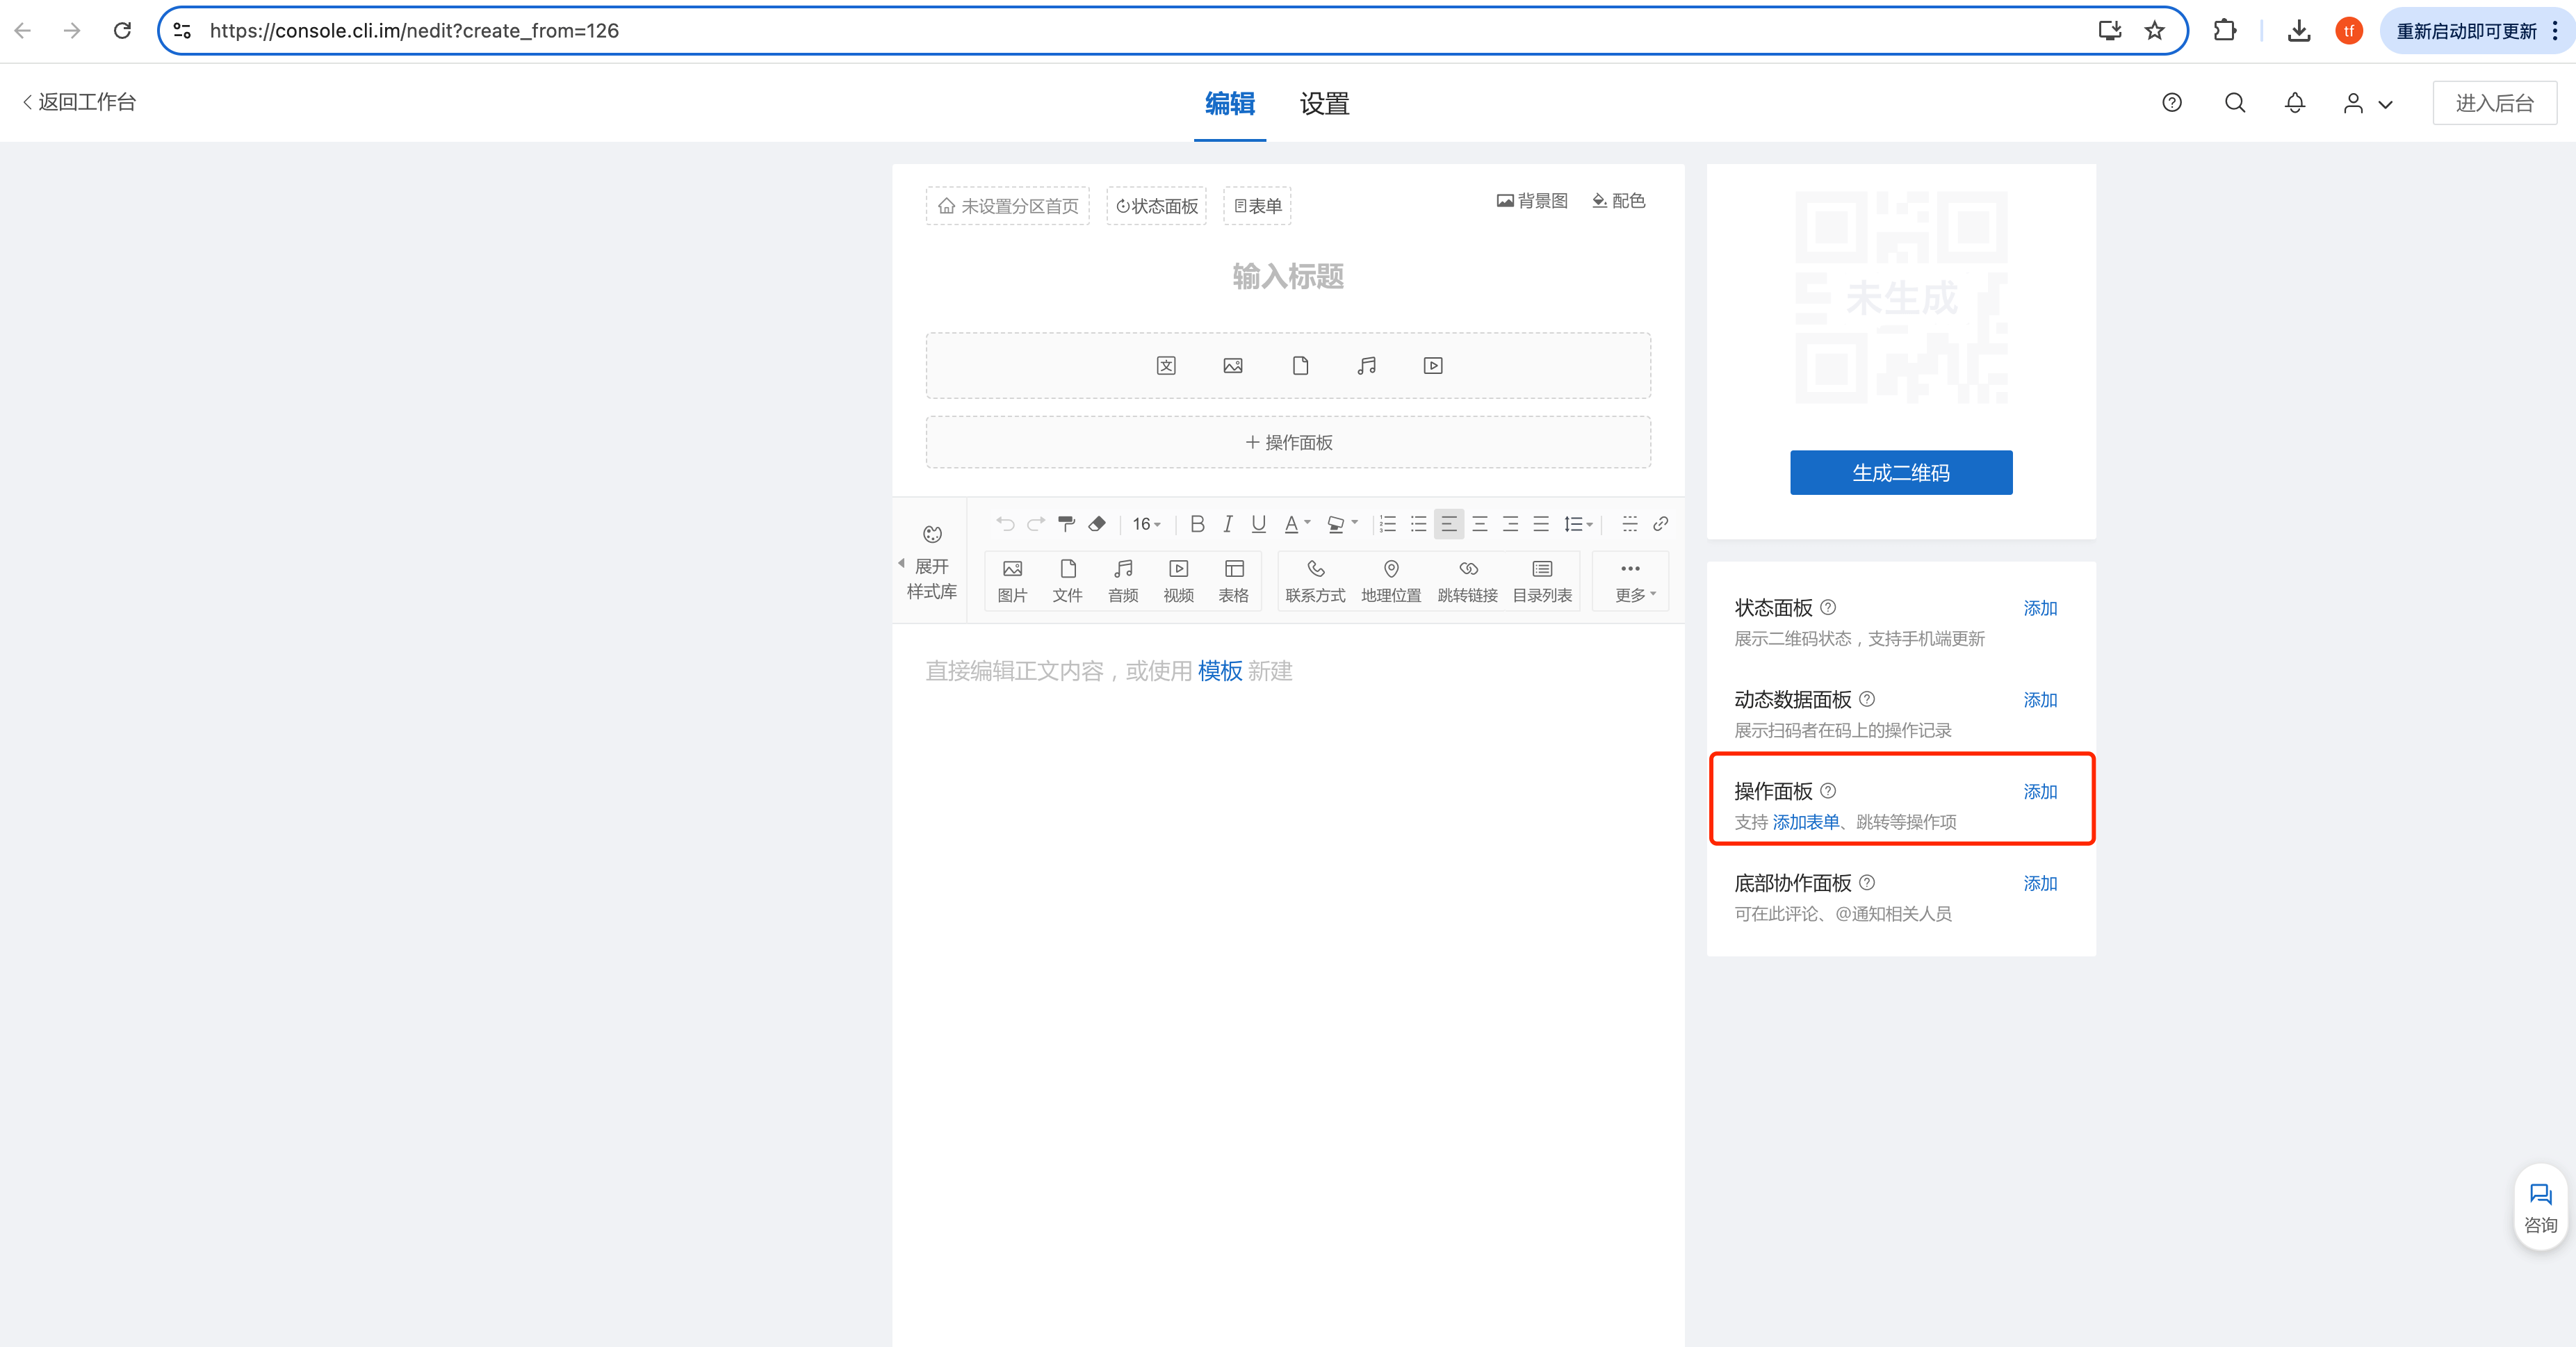The width and height of the screenshot is (2576, 1347).
Task: Click the 生成二维码 button
Action: click(1900, 472)
